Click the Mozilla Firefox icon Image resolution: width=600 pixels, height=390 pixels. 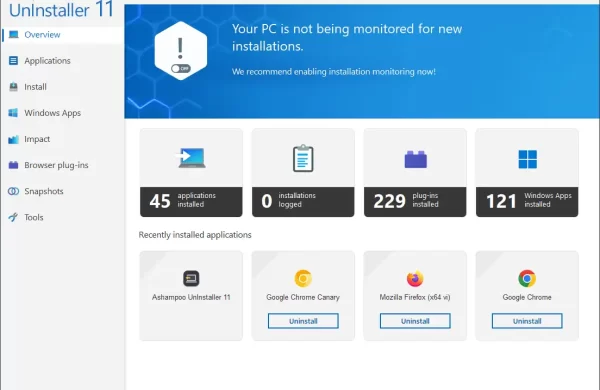415,278
